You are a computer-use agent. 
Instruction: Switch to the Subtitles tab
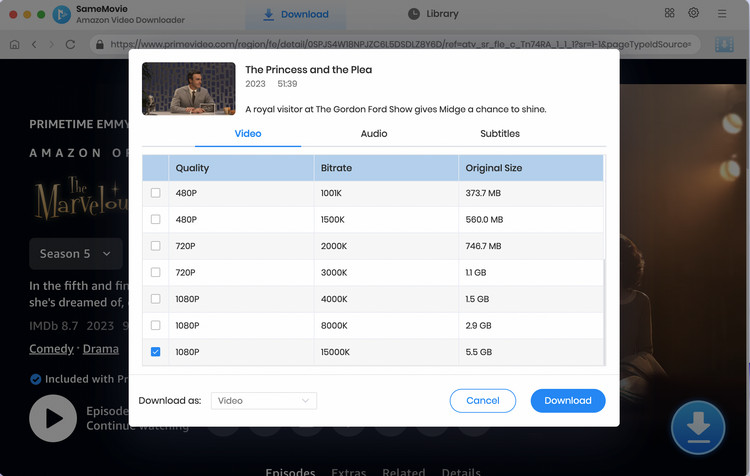[x=500, y=133]
